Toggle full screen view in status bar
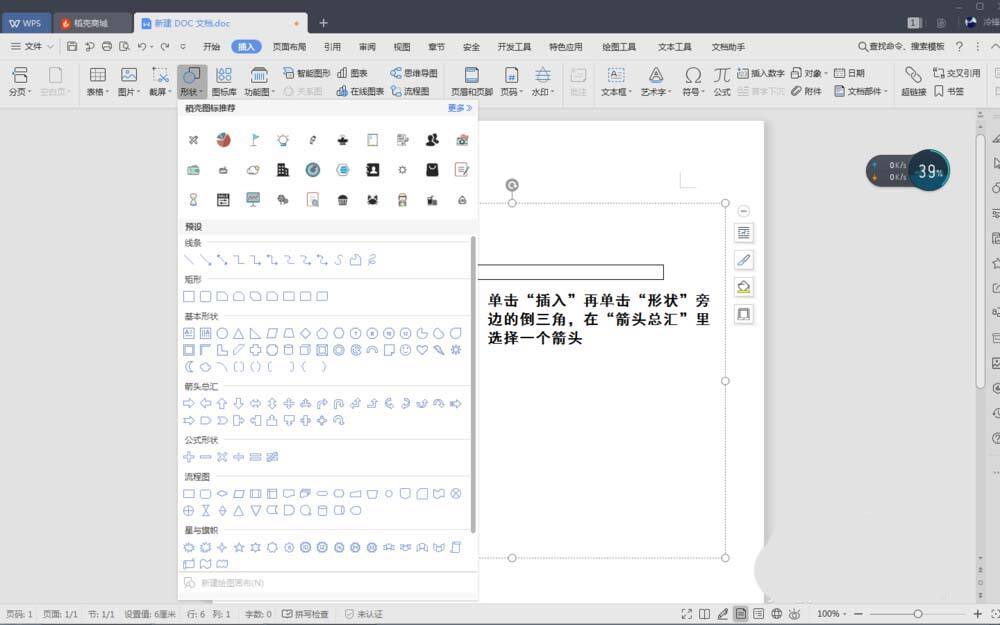The height and width of the screenshot is (625, 1000). [686, 613]
